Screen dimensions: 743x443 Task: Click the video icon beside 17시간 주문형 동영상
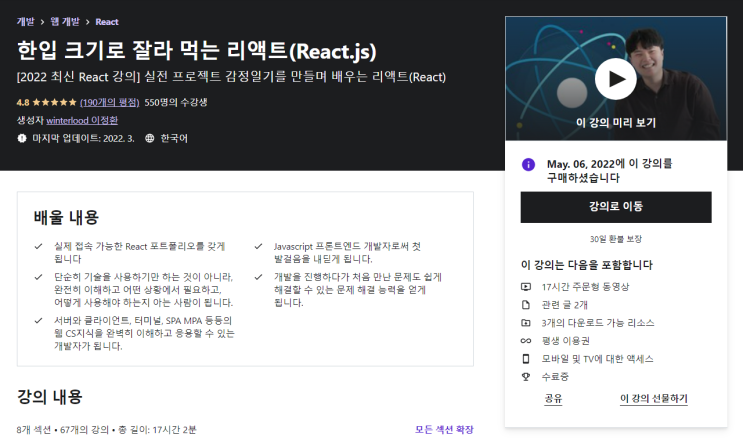(526, 287)
